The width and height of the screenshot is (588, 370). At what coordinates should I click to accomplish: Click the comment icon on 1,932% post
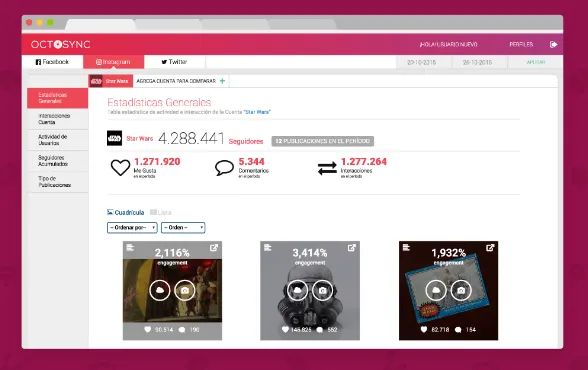tap(458, 330)
